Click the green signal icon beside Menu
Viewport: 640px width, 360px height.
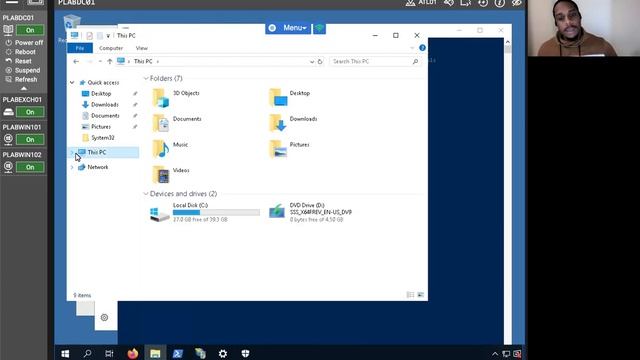point(319,28)
